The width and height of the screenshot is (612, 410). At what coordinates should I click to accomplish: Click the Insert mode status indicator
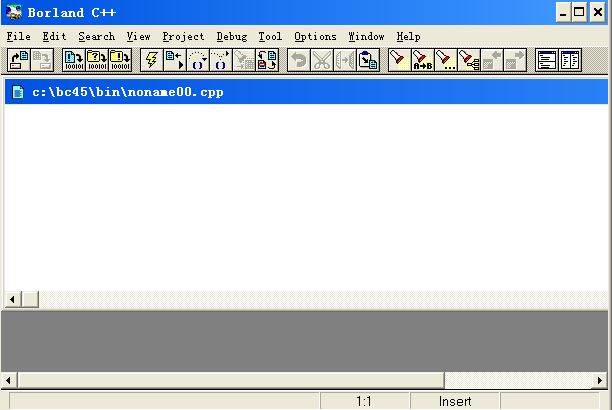pos(455,401)
